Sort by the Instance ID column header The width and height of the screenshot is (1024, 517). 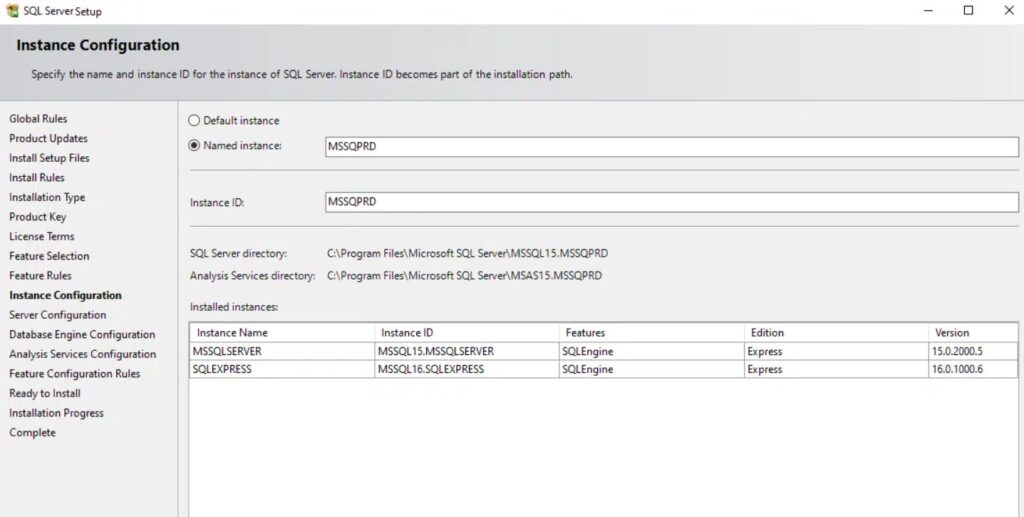click(x=467, y=332)
